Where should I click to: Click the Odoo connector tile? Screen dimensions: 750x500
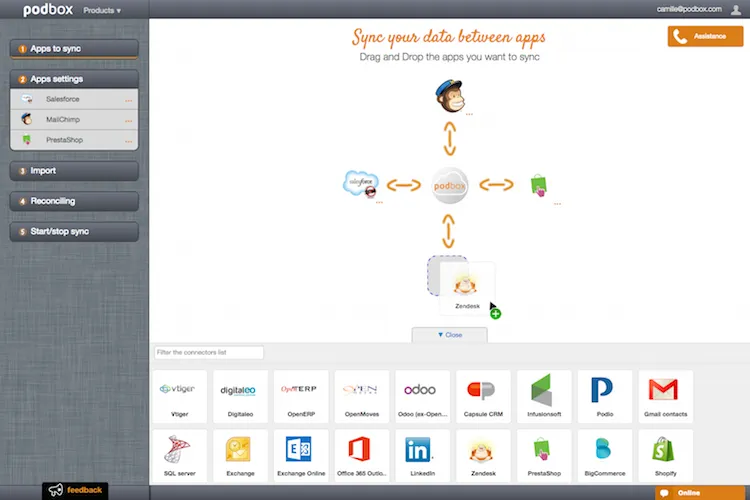tap(422, 396)
